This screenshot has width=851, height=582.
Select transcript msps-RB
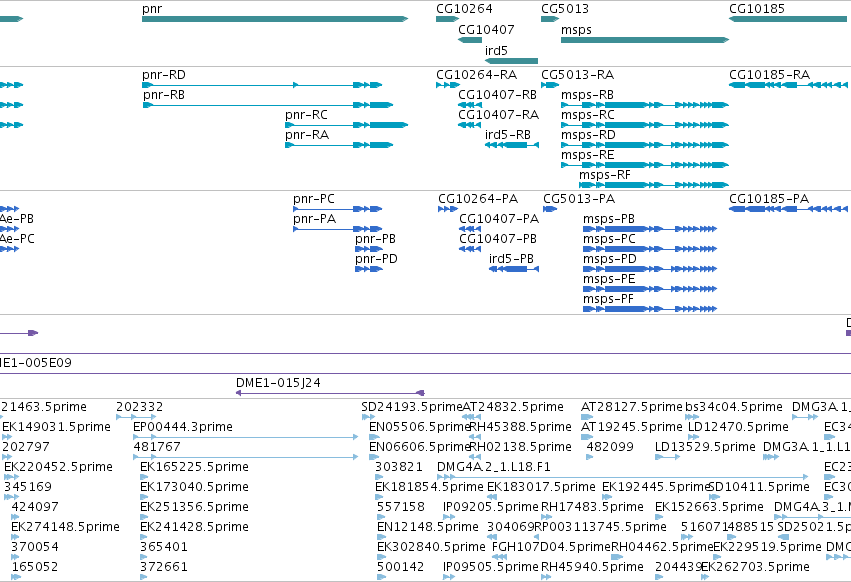(645, 105)
